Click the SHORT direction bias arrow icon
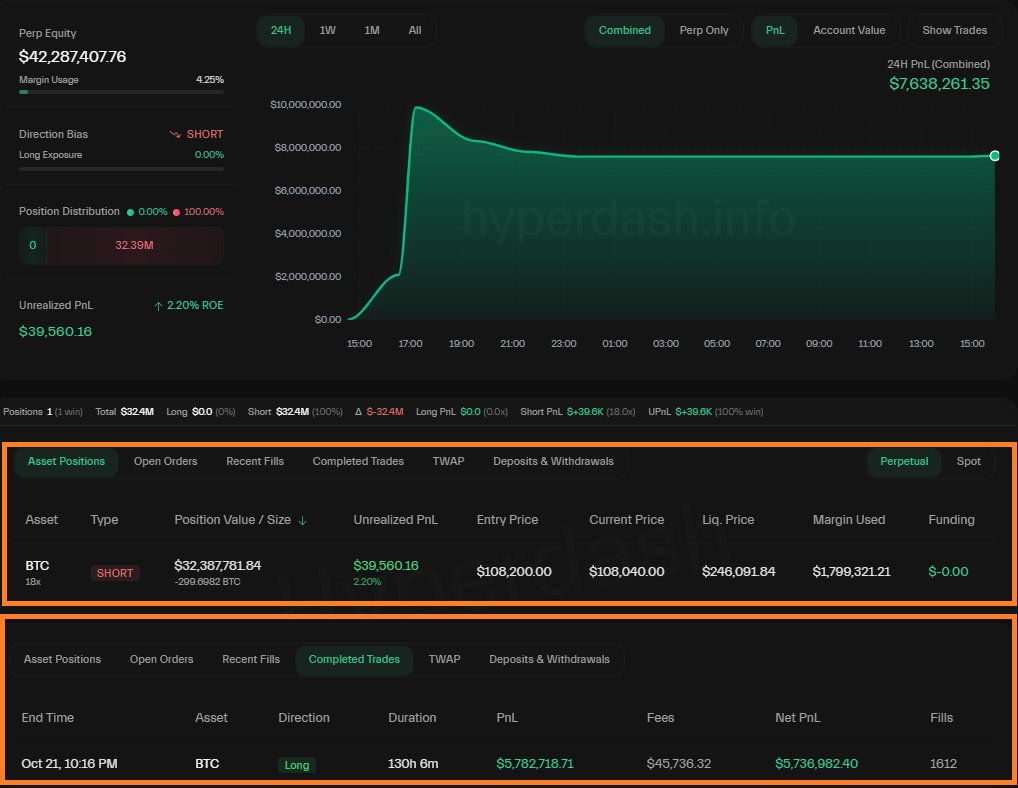Viewport: 1018px width, 788px height. tap(175, 134)
